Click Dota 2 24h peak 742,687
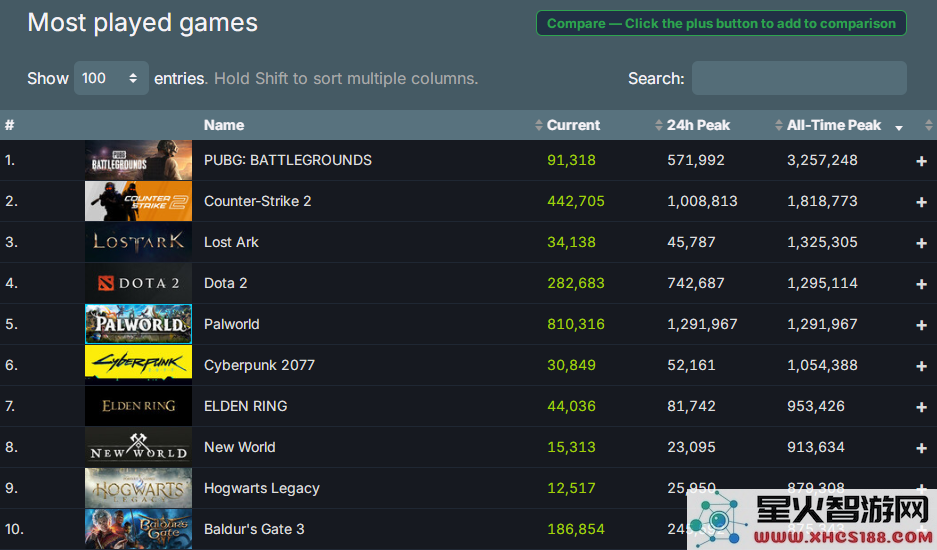937x550 pixels. [696, 283]
